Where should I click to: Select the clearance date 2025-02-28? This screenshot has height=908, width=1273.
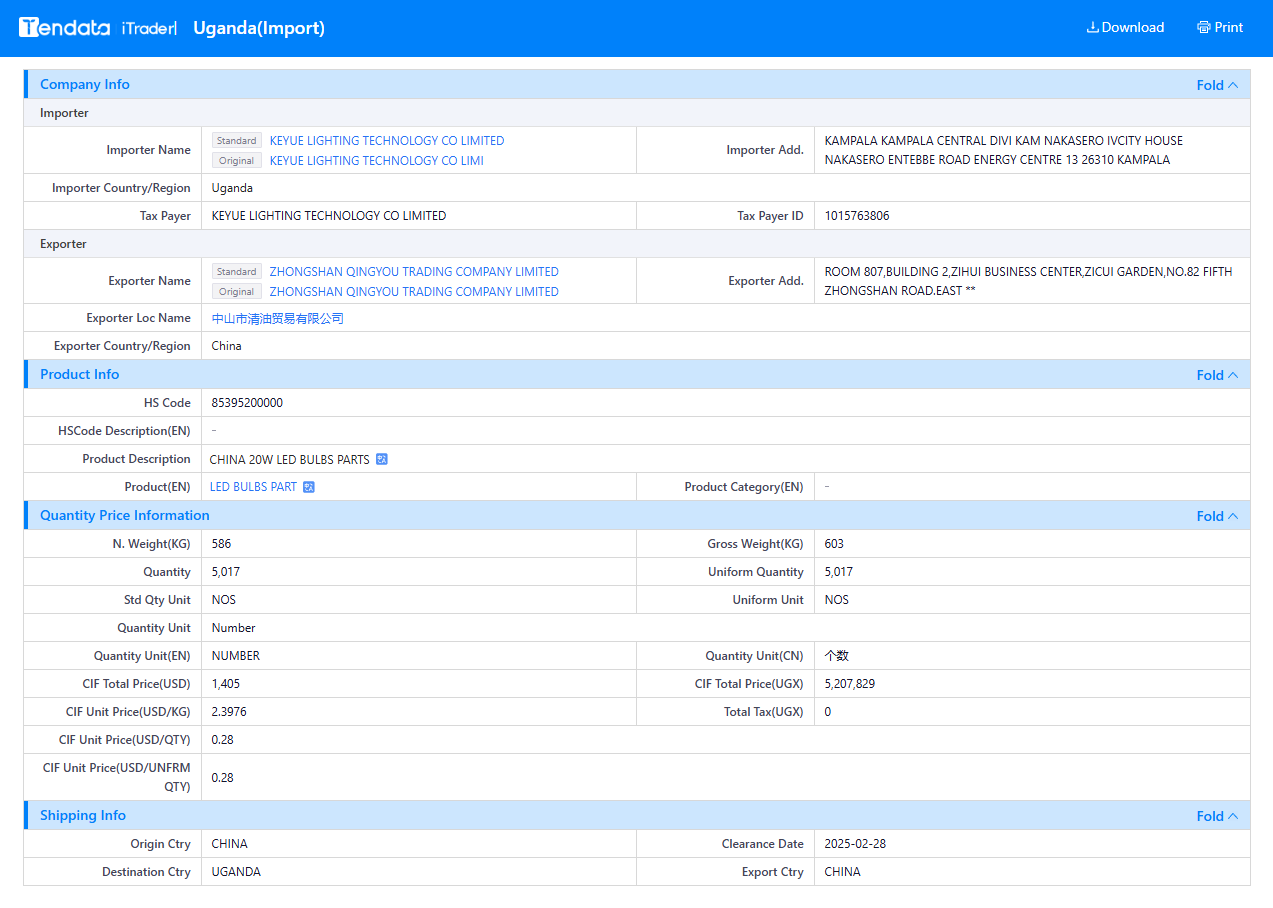click(x=855, y=844)
